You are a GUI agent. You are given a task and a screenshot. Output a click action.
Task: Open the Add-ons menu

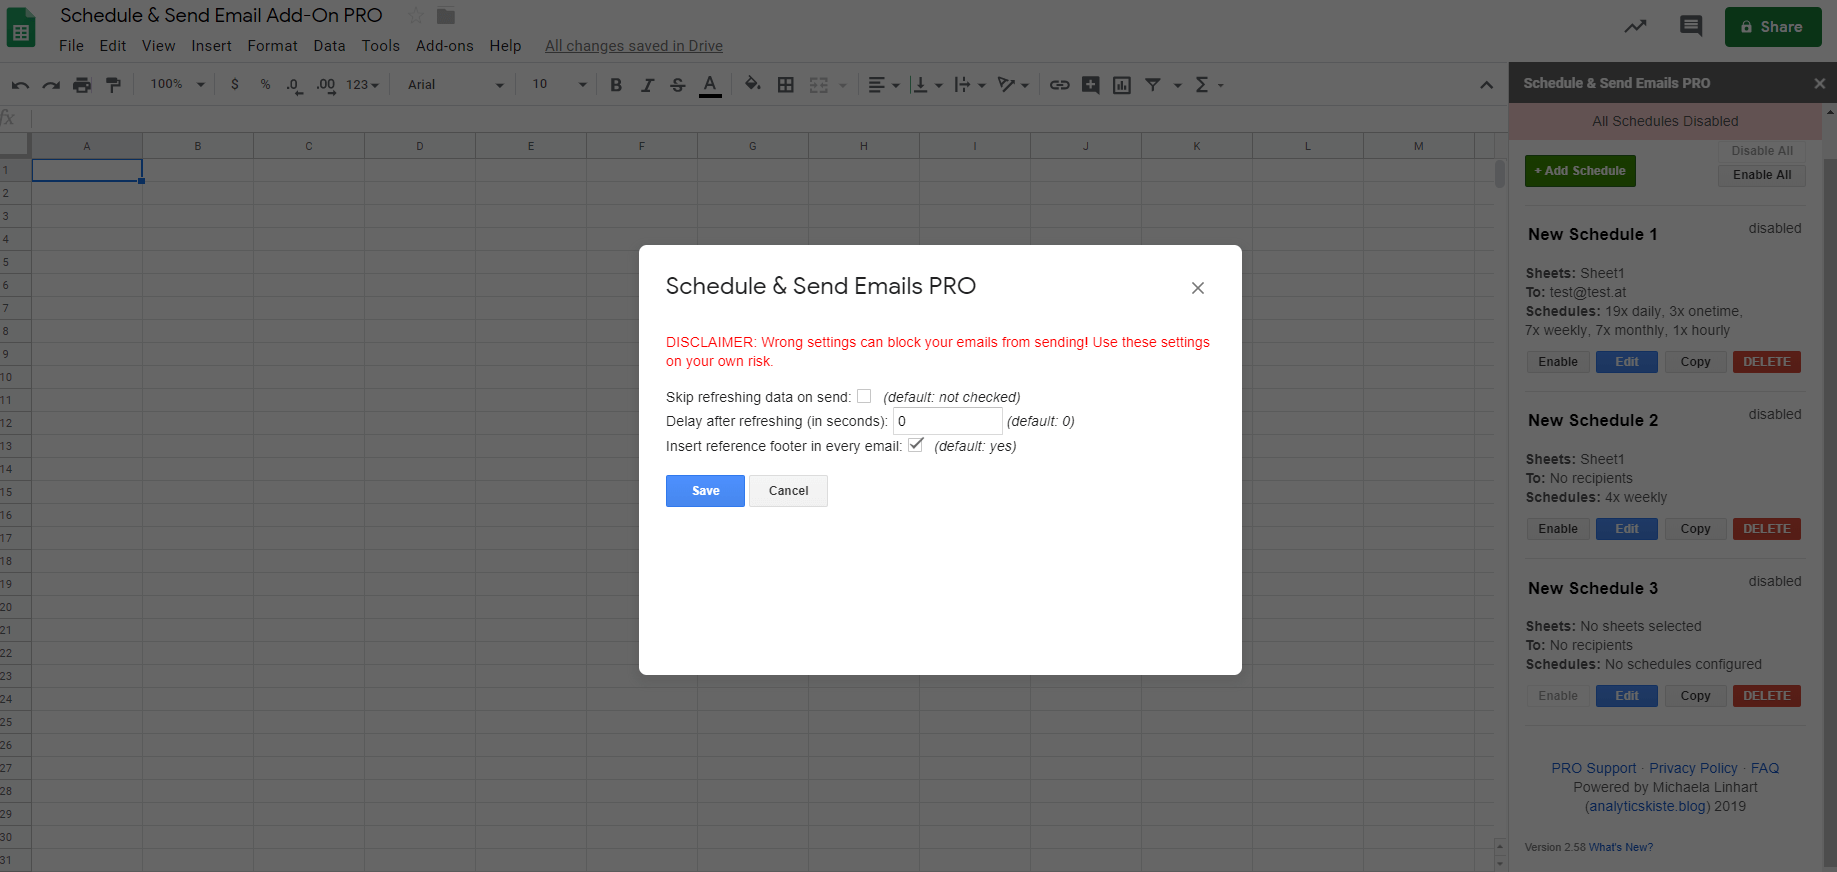coord(444,46)
